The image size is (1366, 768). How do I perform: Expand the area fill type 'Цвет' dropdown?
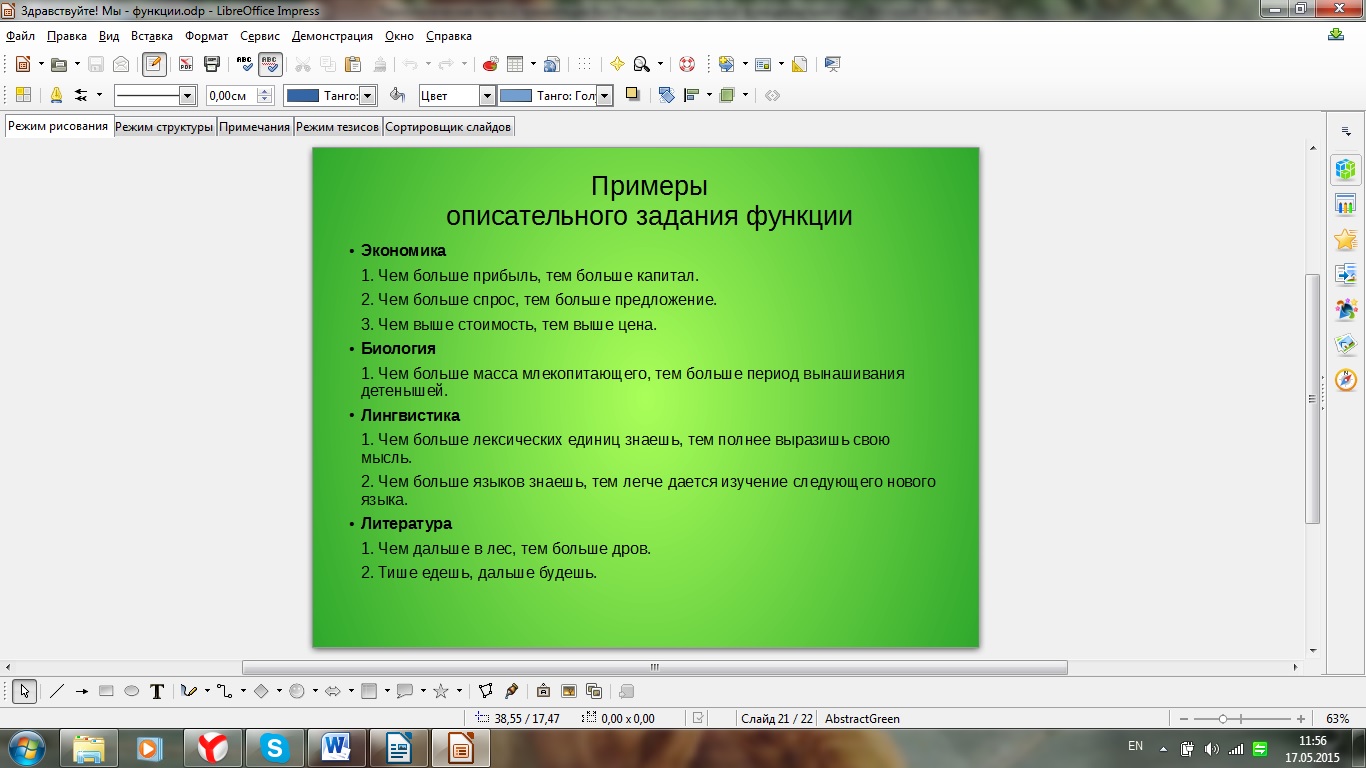(487, 96)
